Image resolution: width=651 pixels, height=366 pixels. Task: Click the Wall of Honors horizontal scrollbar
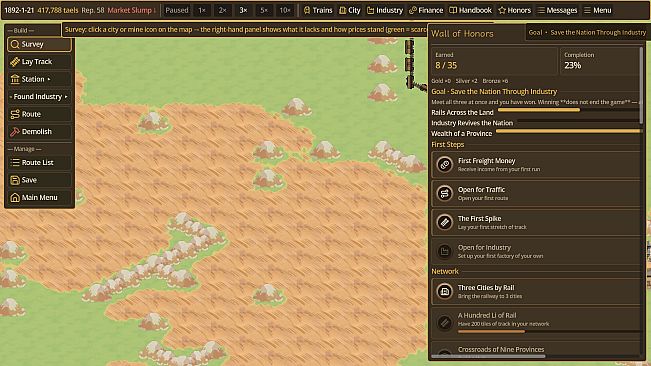pyautogui.click(x=488, y=356)
